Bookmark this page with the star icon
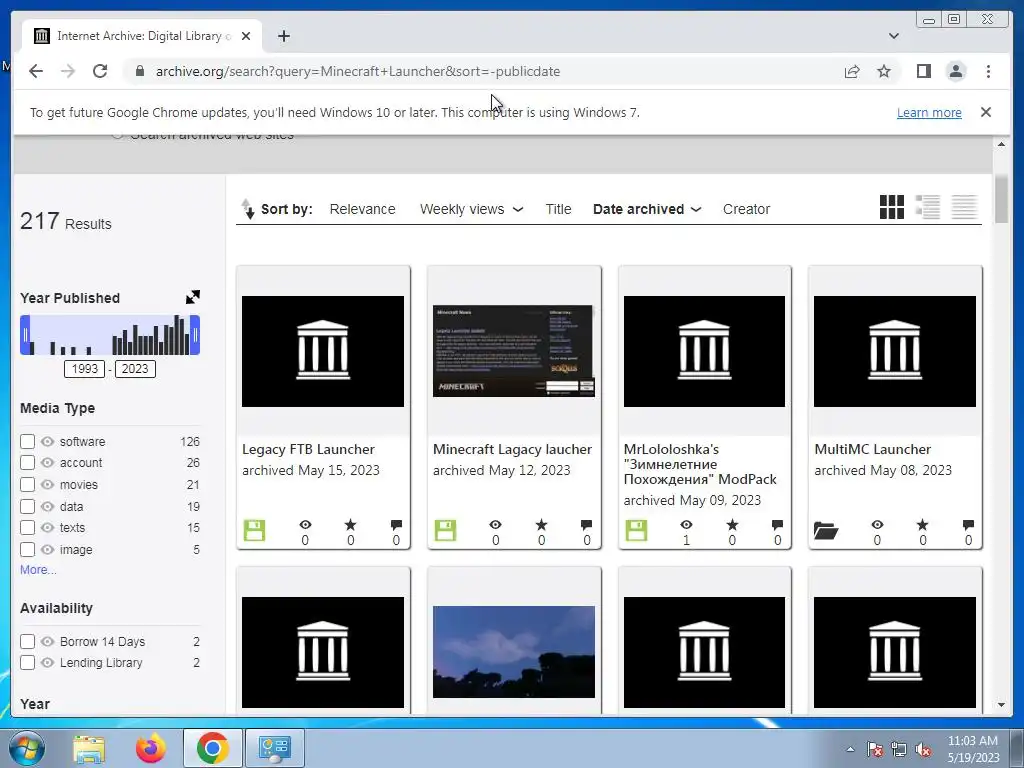 tap(884, 71)
